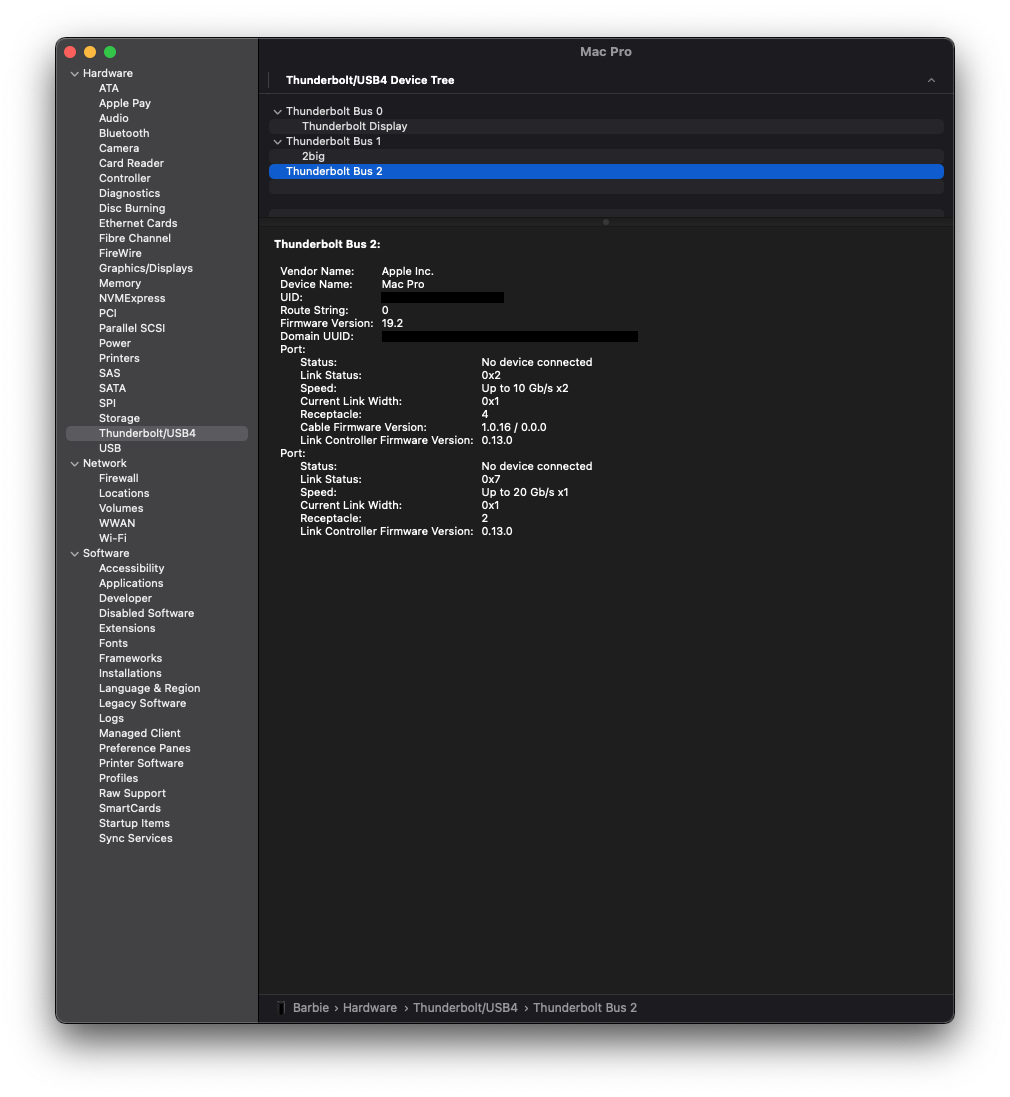Select PCI in sidebar

[108, 313]
